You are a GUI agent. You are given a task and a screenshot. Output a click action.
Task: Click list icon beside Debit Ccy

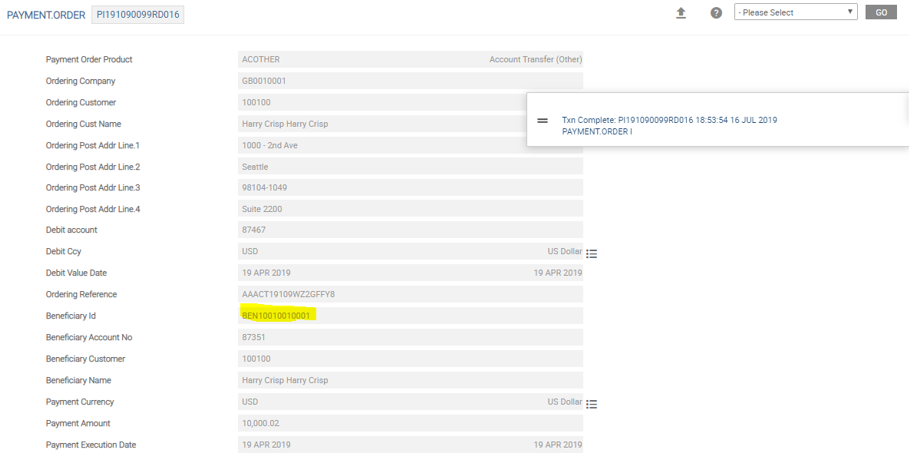click(x=592, y=254)
